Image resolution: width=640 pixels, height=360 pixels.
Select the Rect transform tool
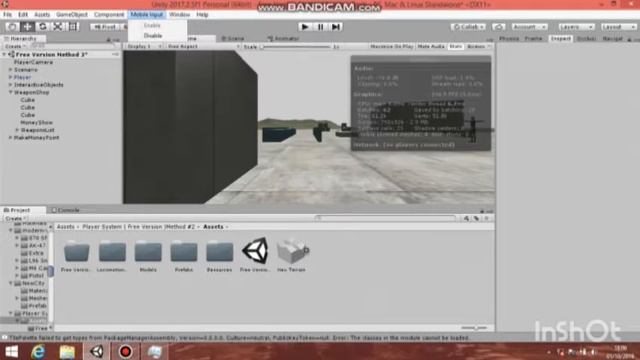point(73,27)
